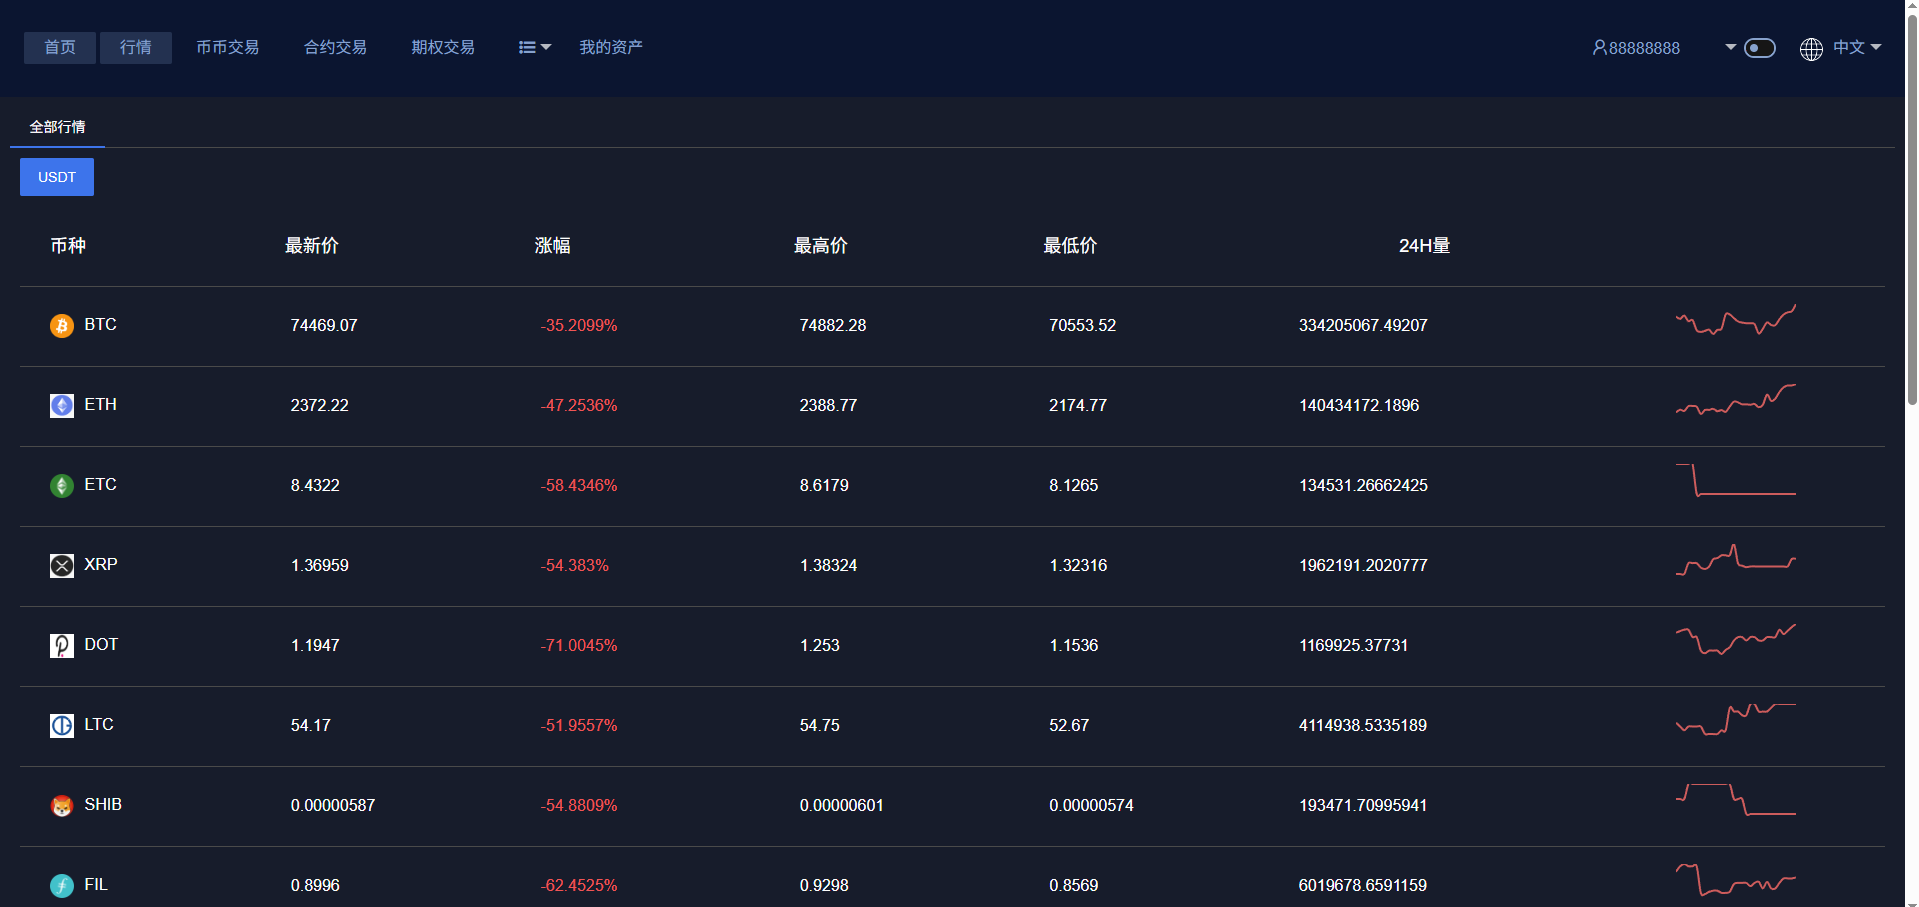Open the BTC price trend sparkline
This screenshot has height=907, width=1919.
[x=1736, y=320]
